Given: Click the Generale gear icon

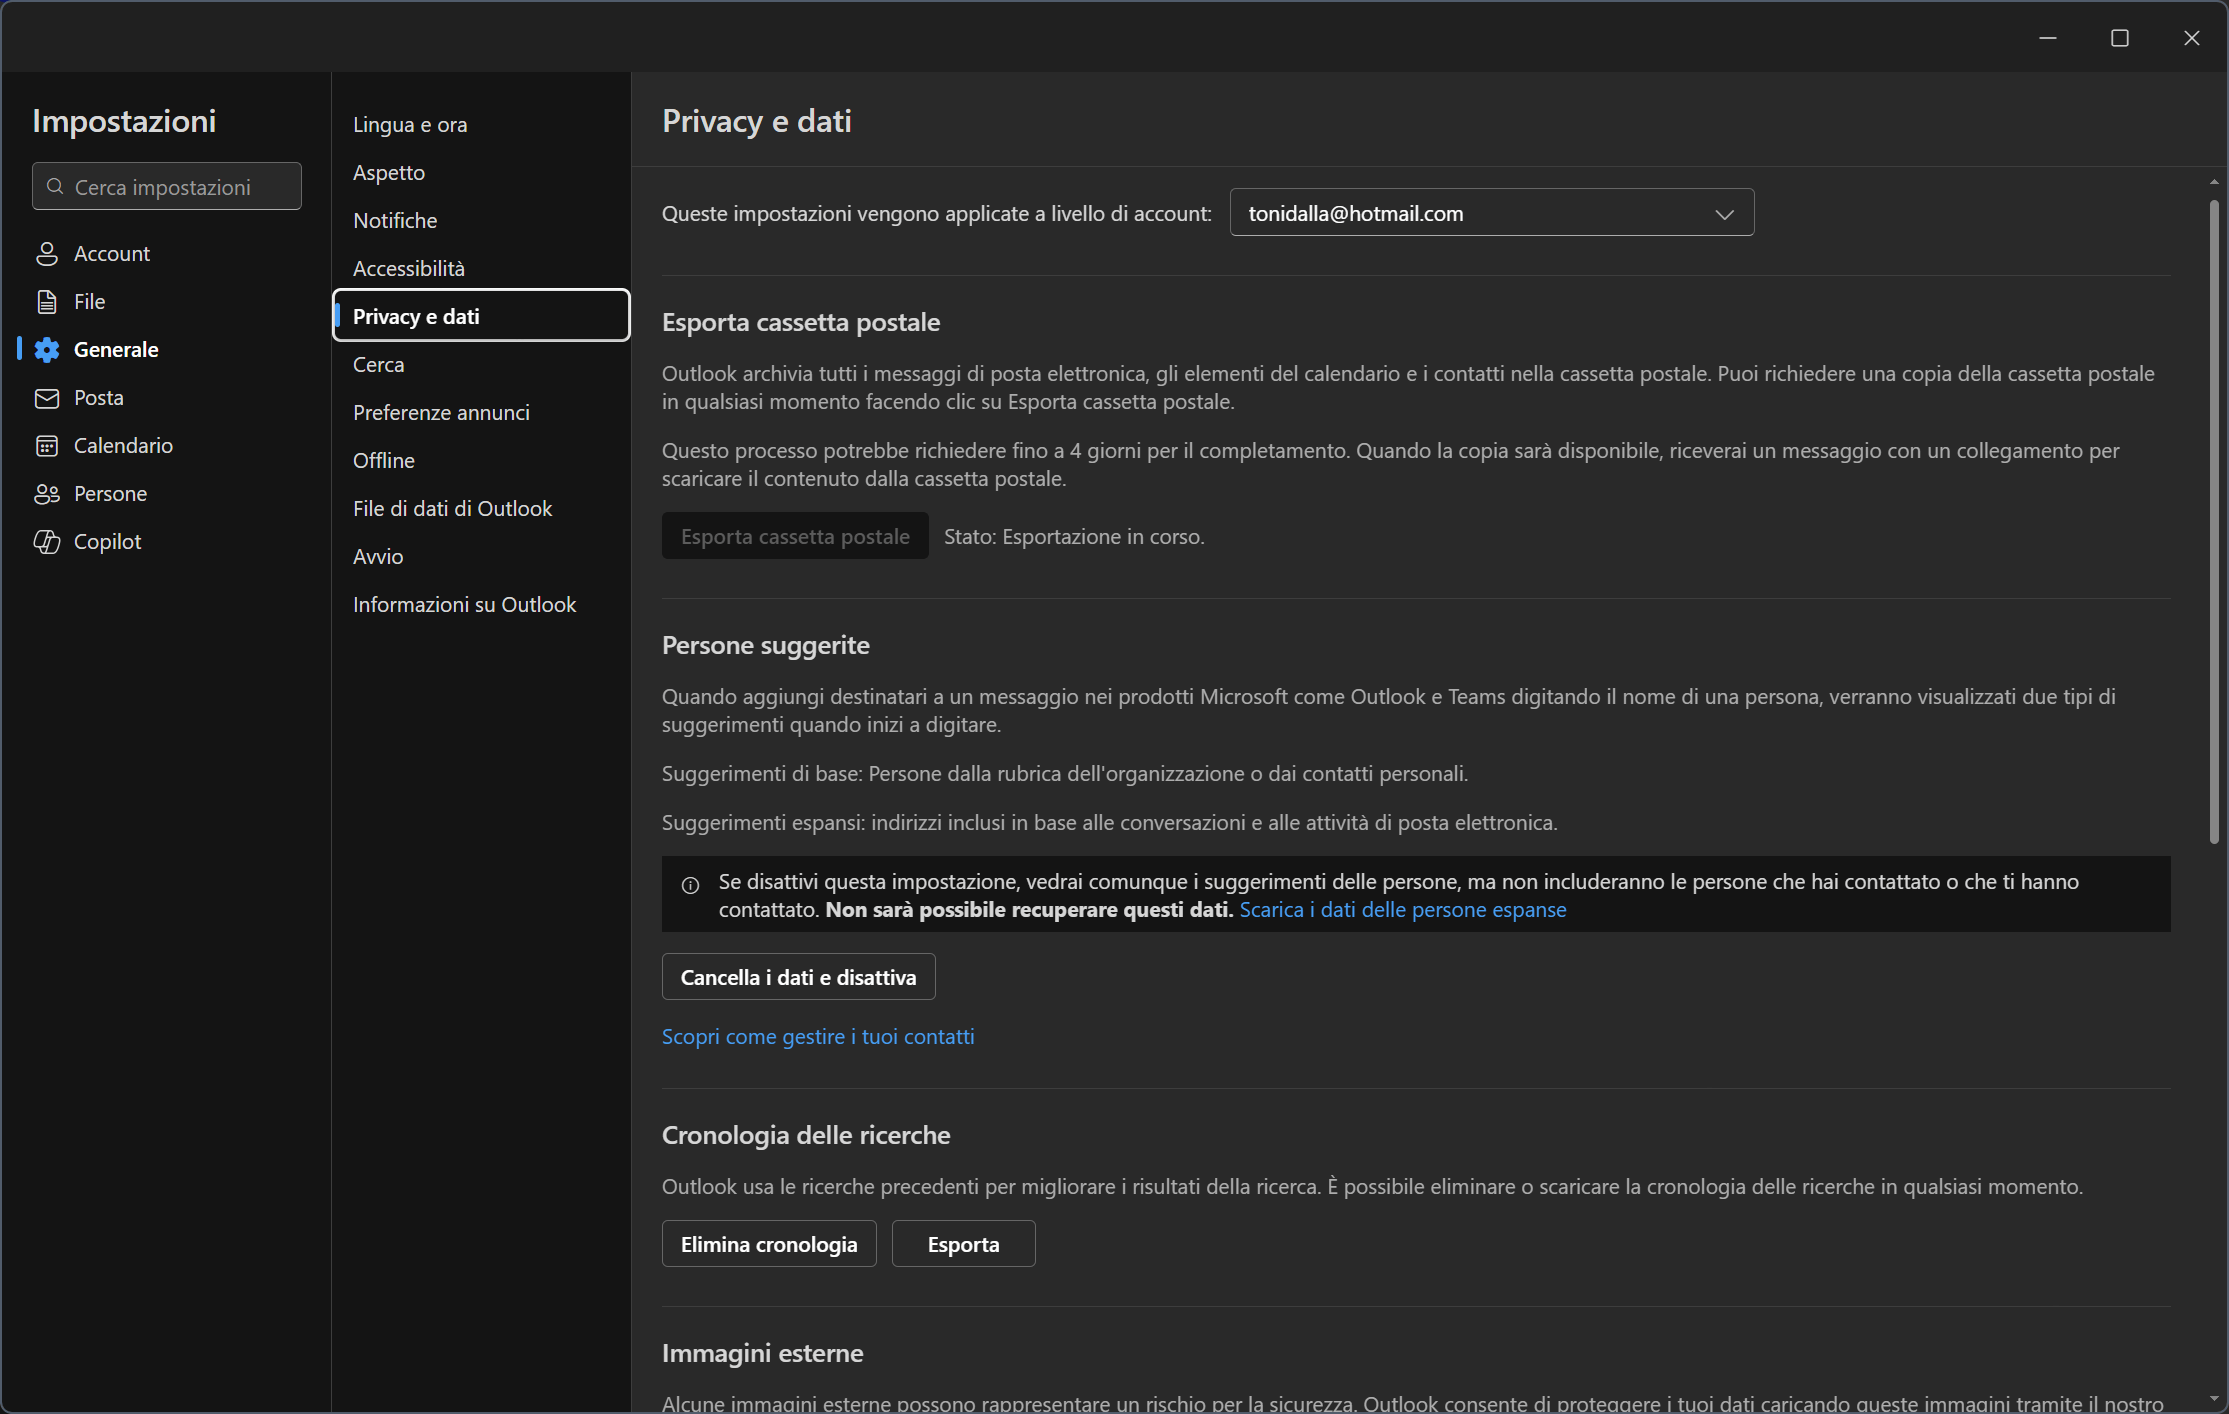Looking at the screenshot, I should pos(47,350).
